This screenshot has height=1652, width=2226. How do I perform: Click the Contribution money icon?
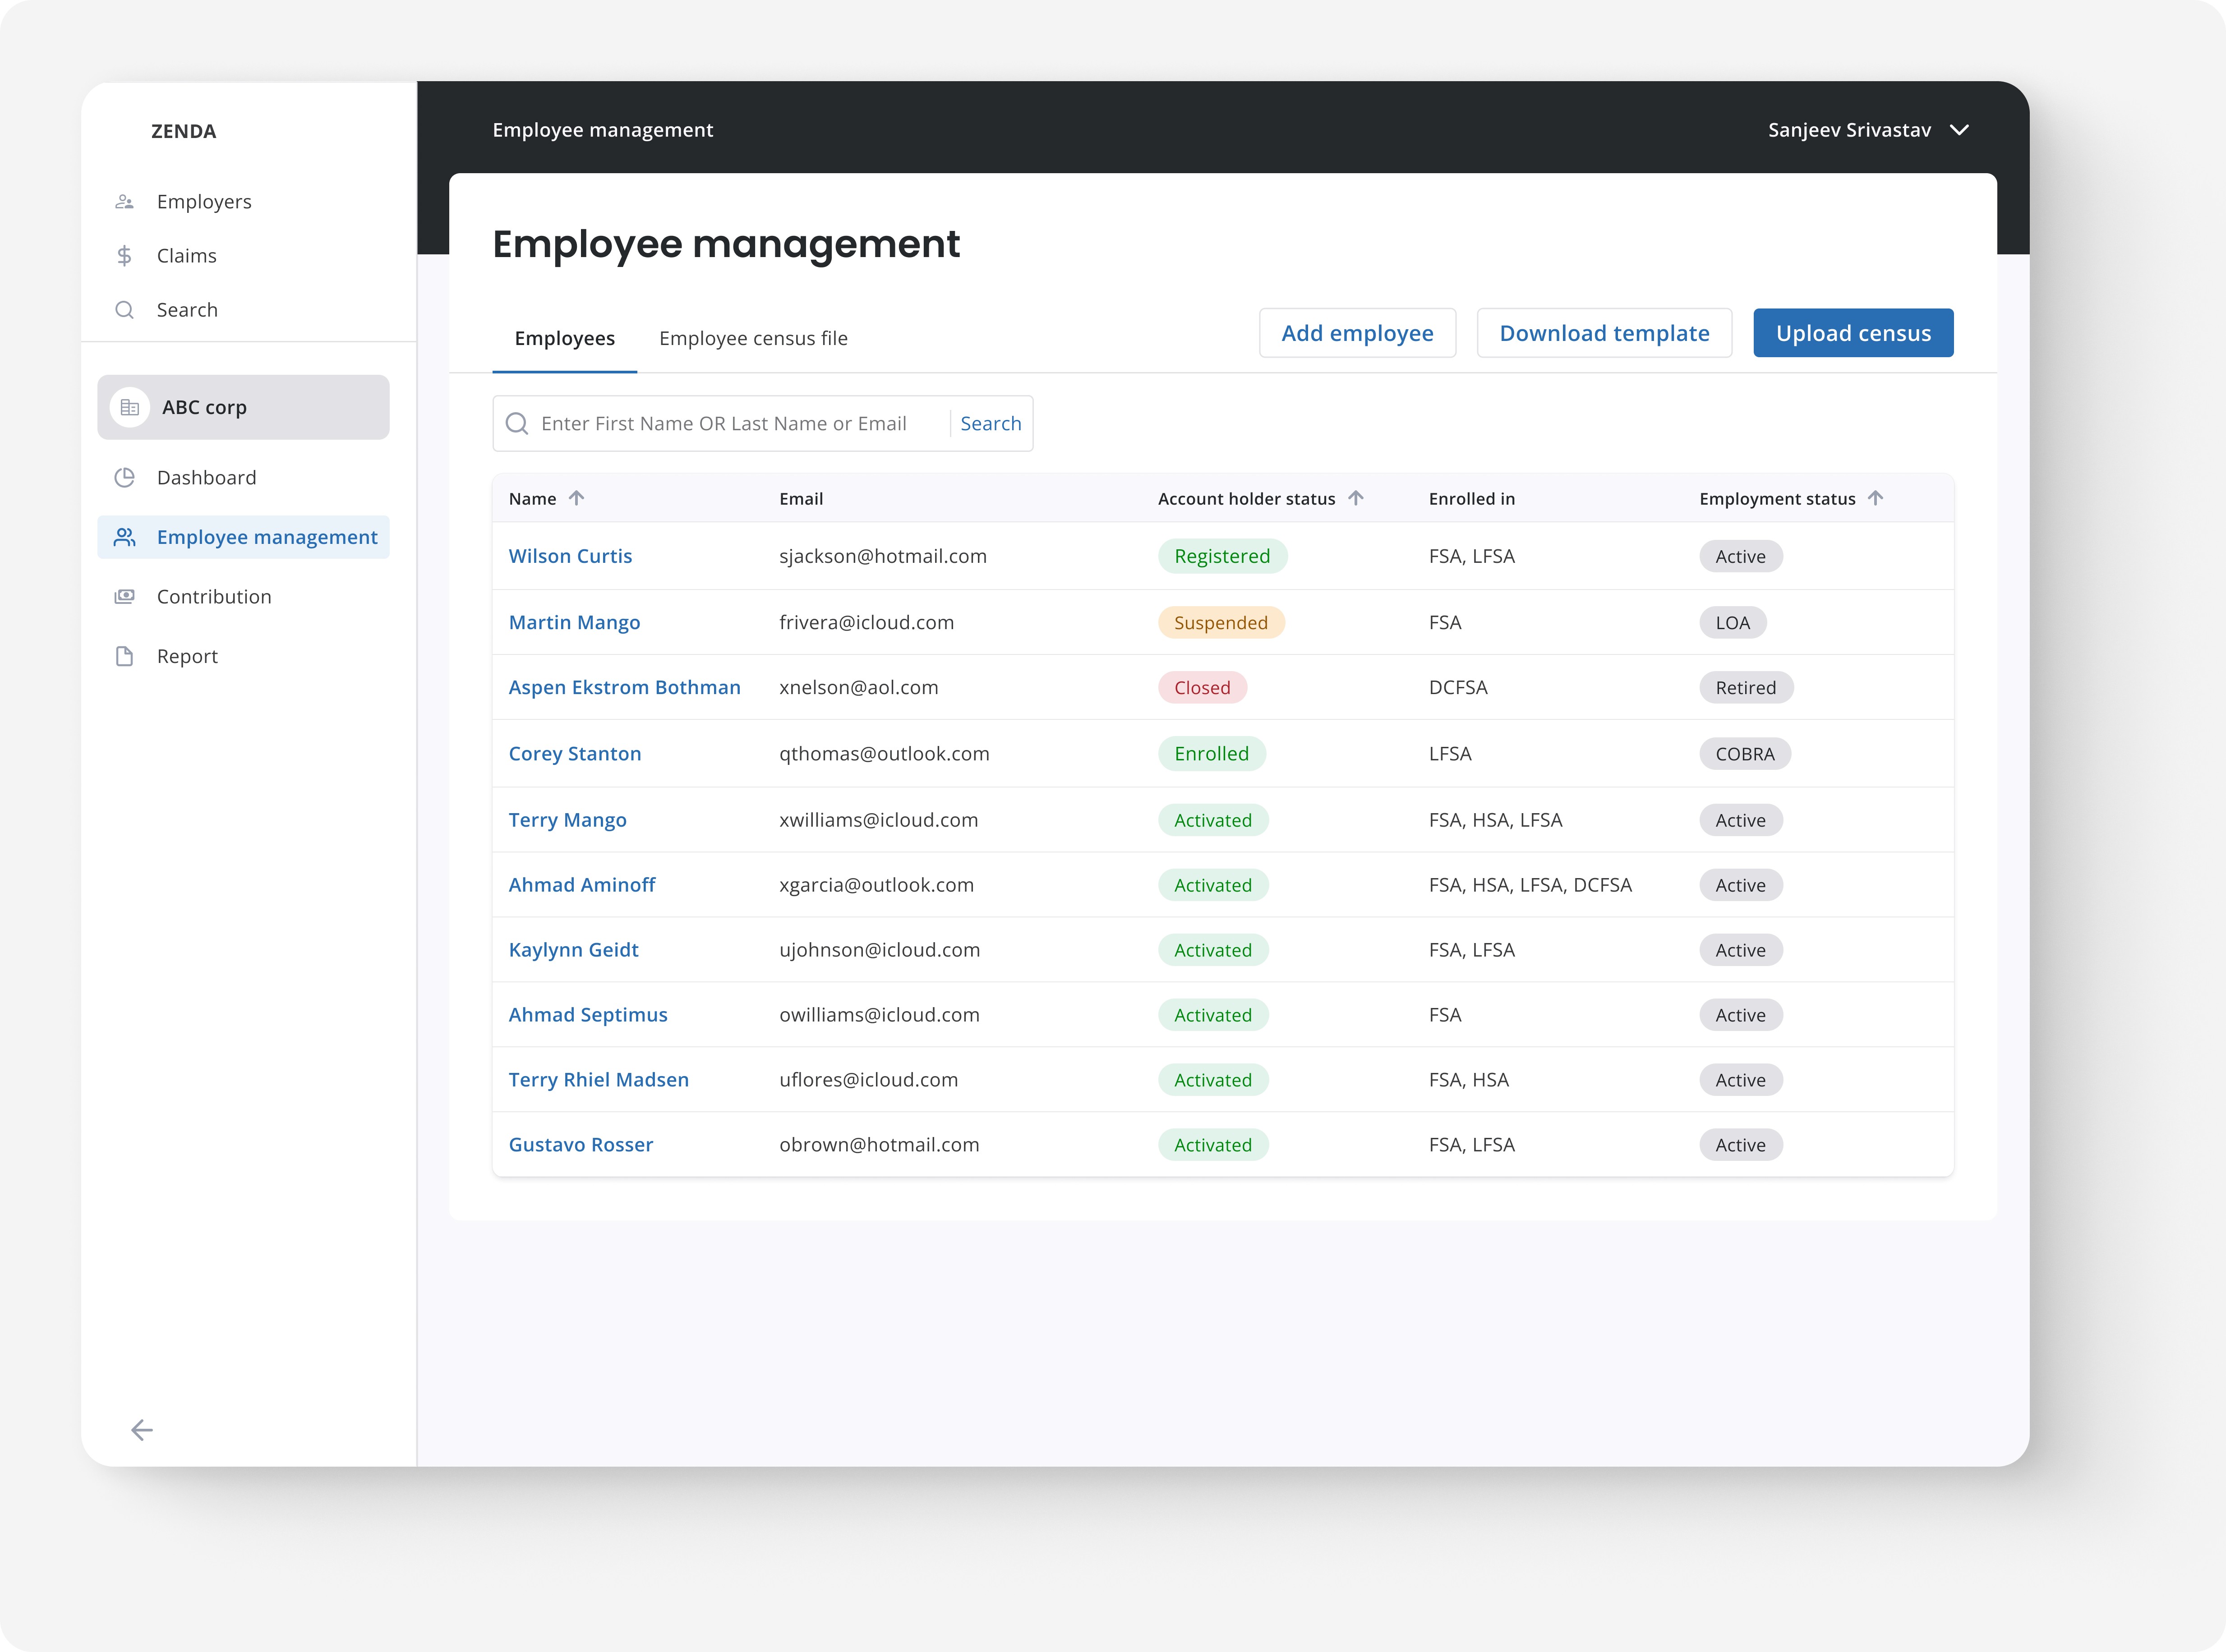124,597
